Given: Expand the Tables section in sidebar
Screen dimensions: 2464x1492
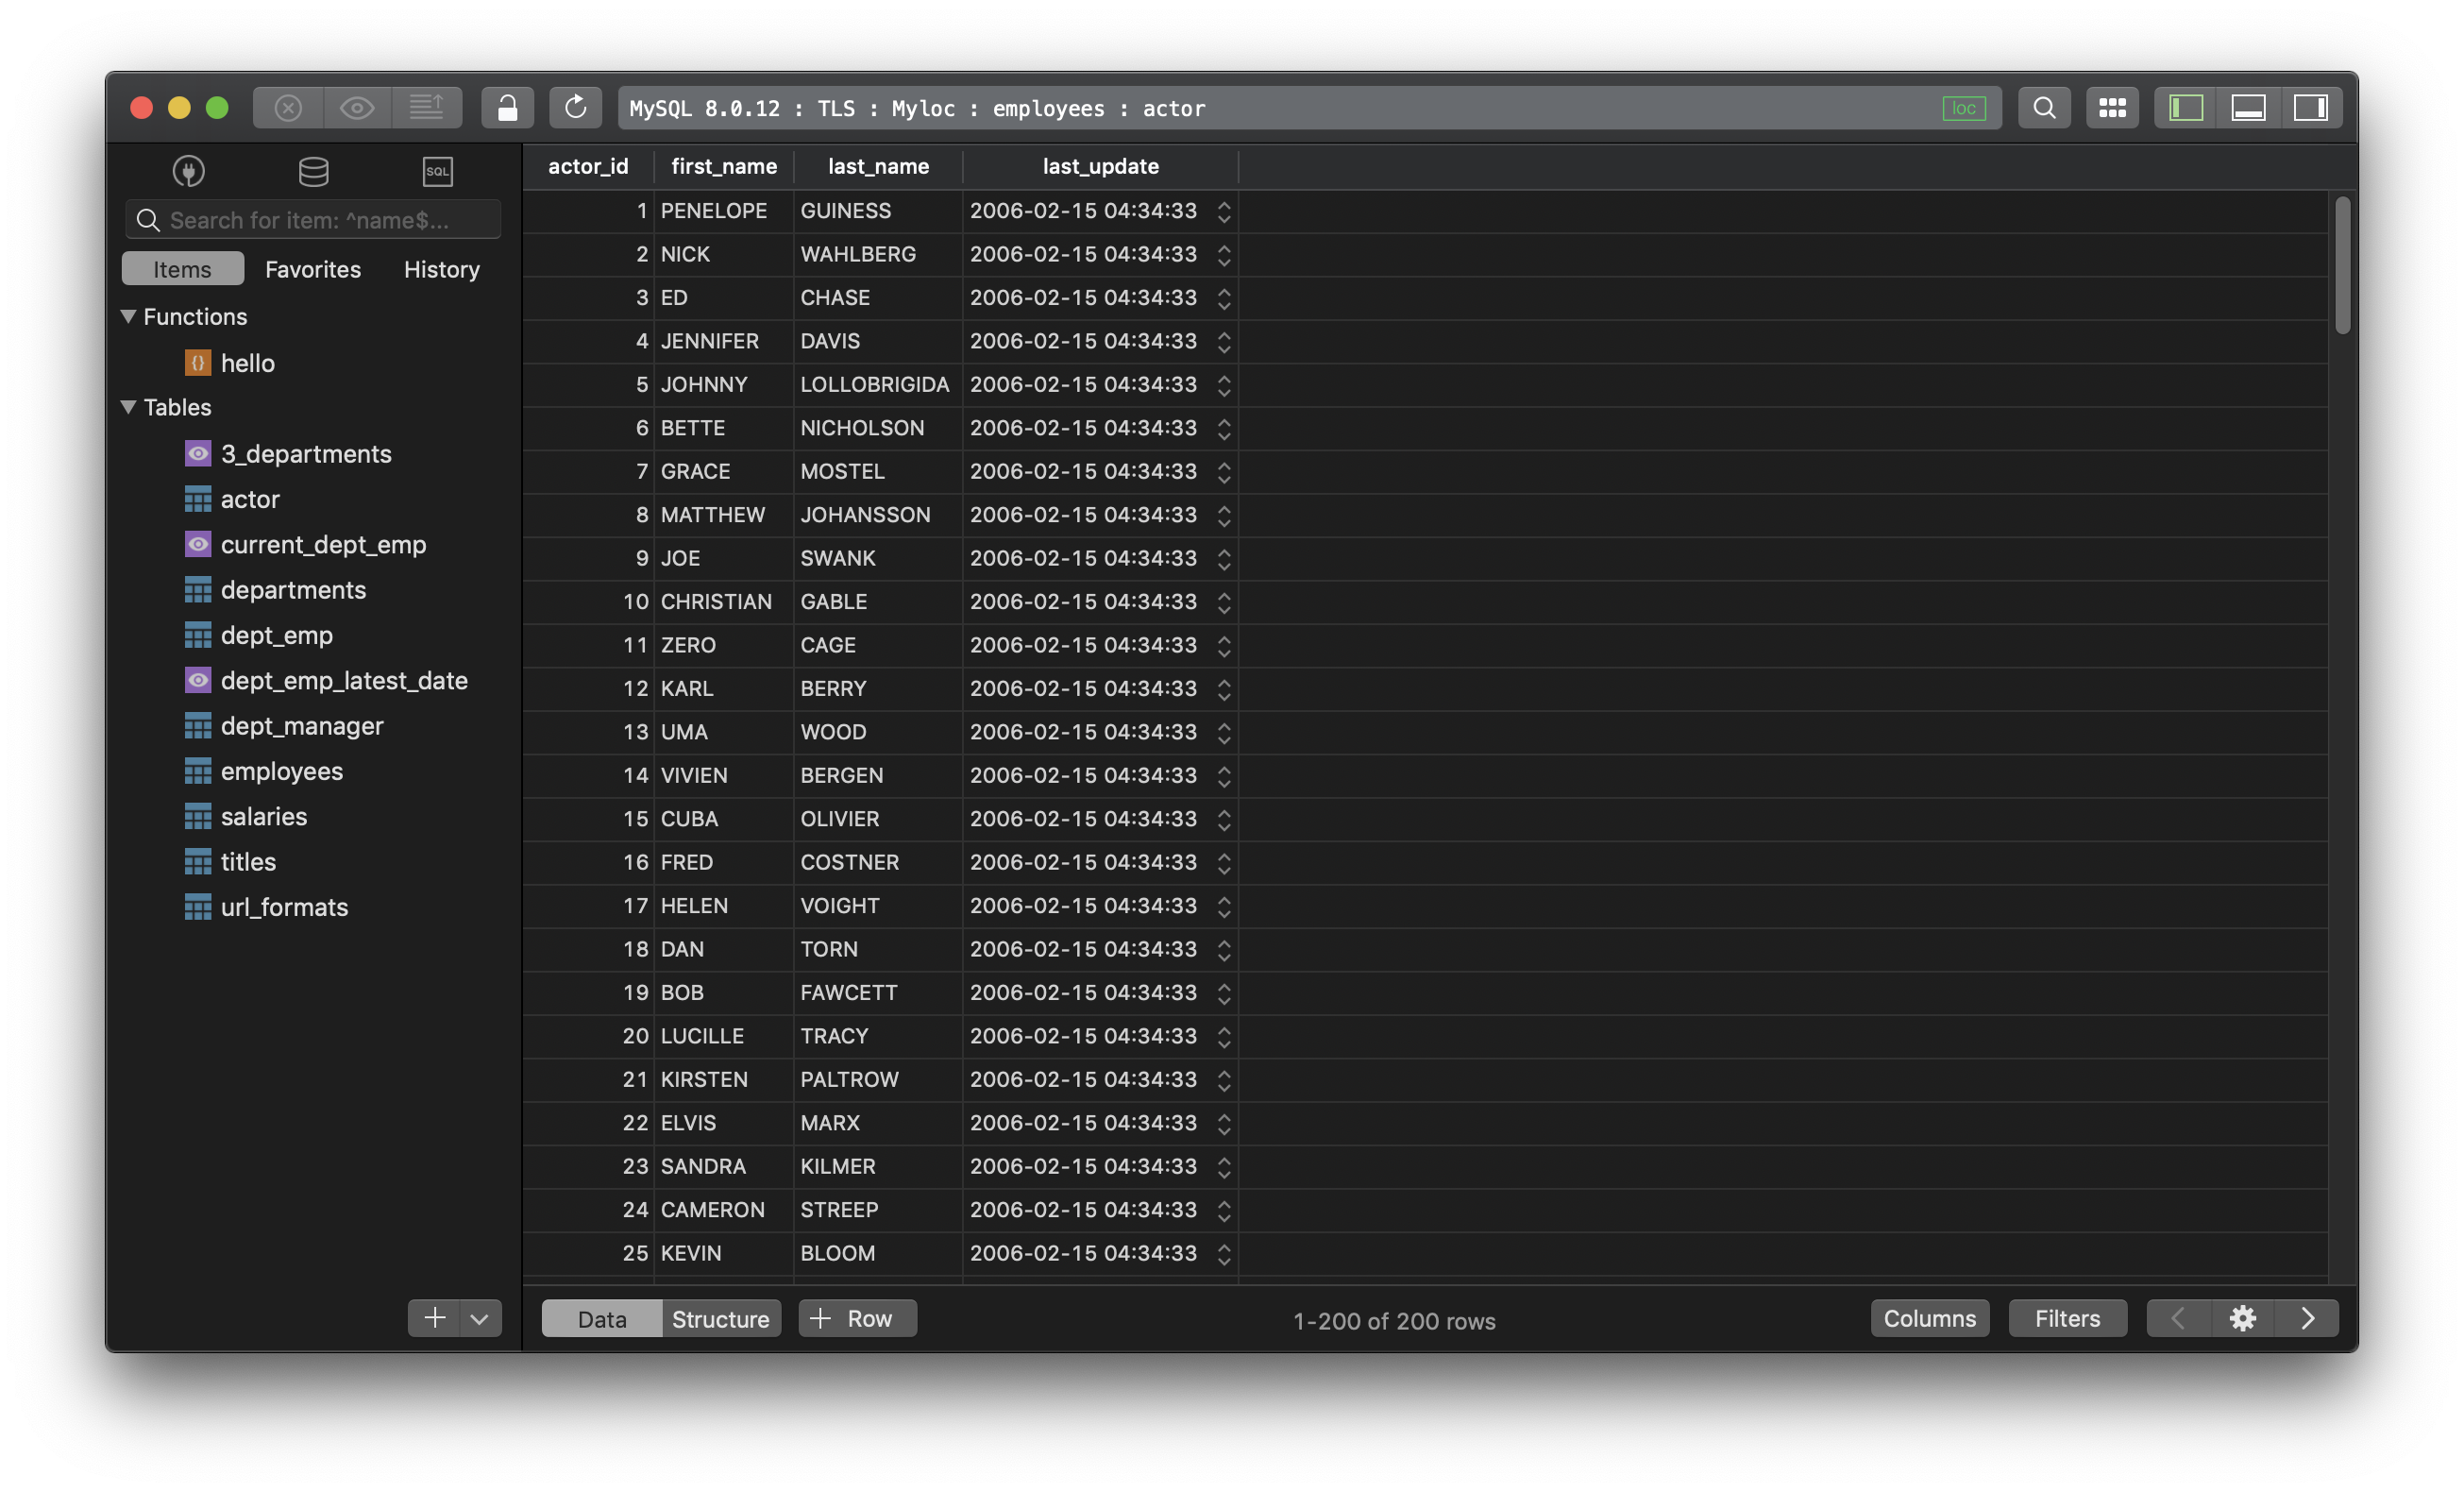Looking at the screenshot, I should click(x=125, y=406).
